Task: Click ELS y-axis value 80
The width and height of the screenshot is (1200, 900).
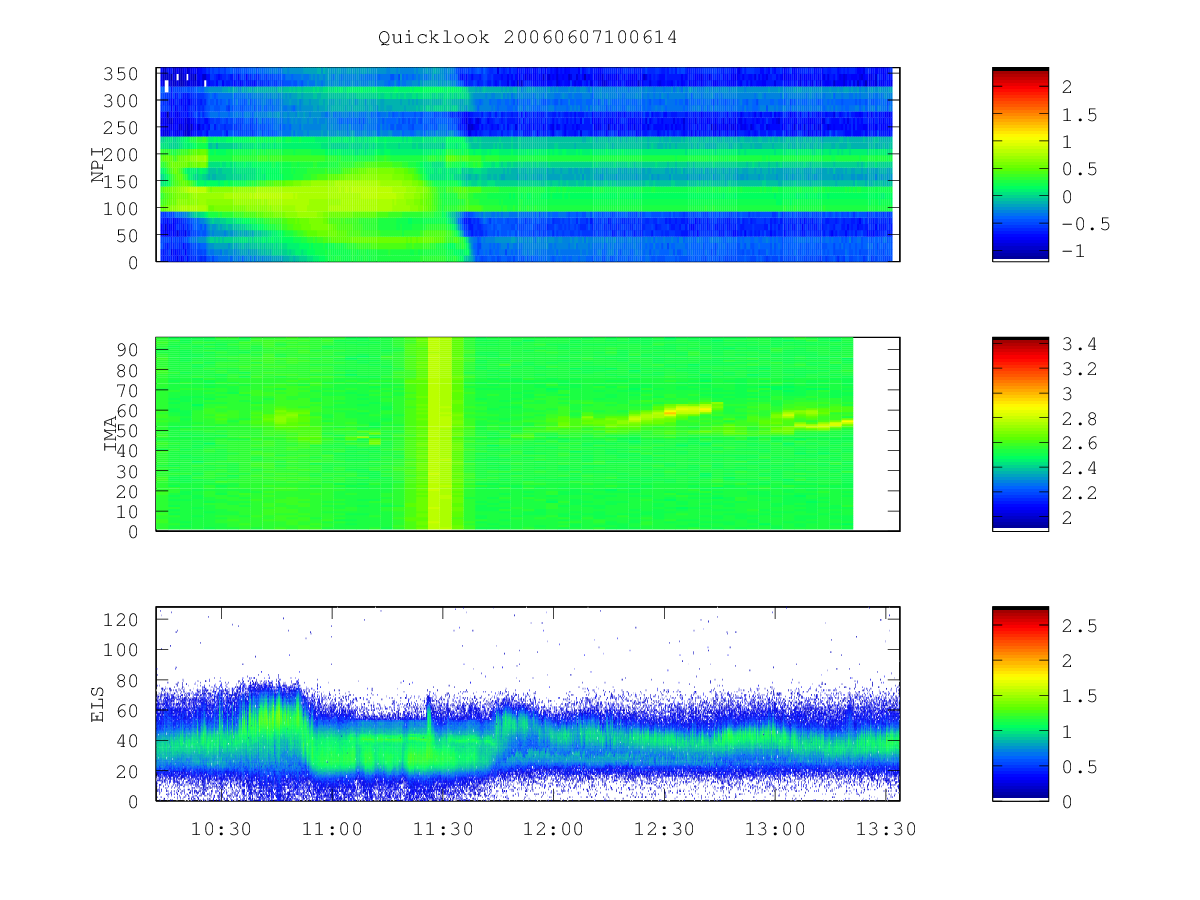Action: point(129,680)
